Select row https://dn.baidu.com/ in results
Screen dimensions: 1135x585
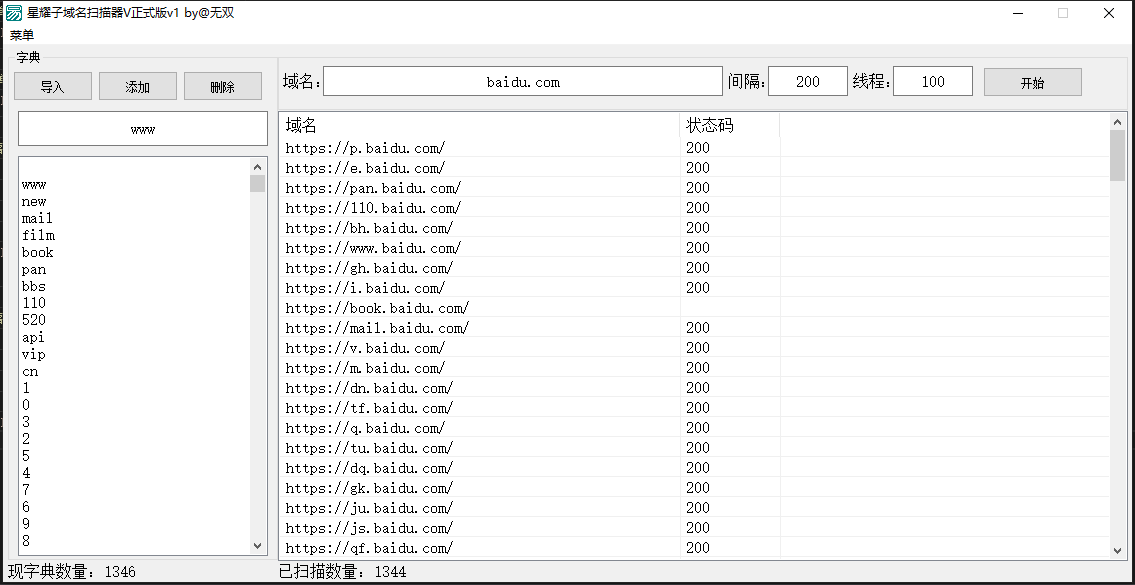(694, 388)
